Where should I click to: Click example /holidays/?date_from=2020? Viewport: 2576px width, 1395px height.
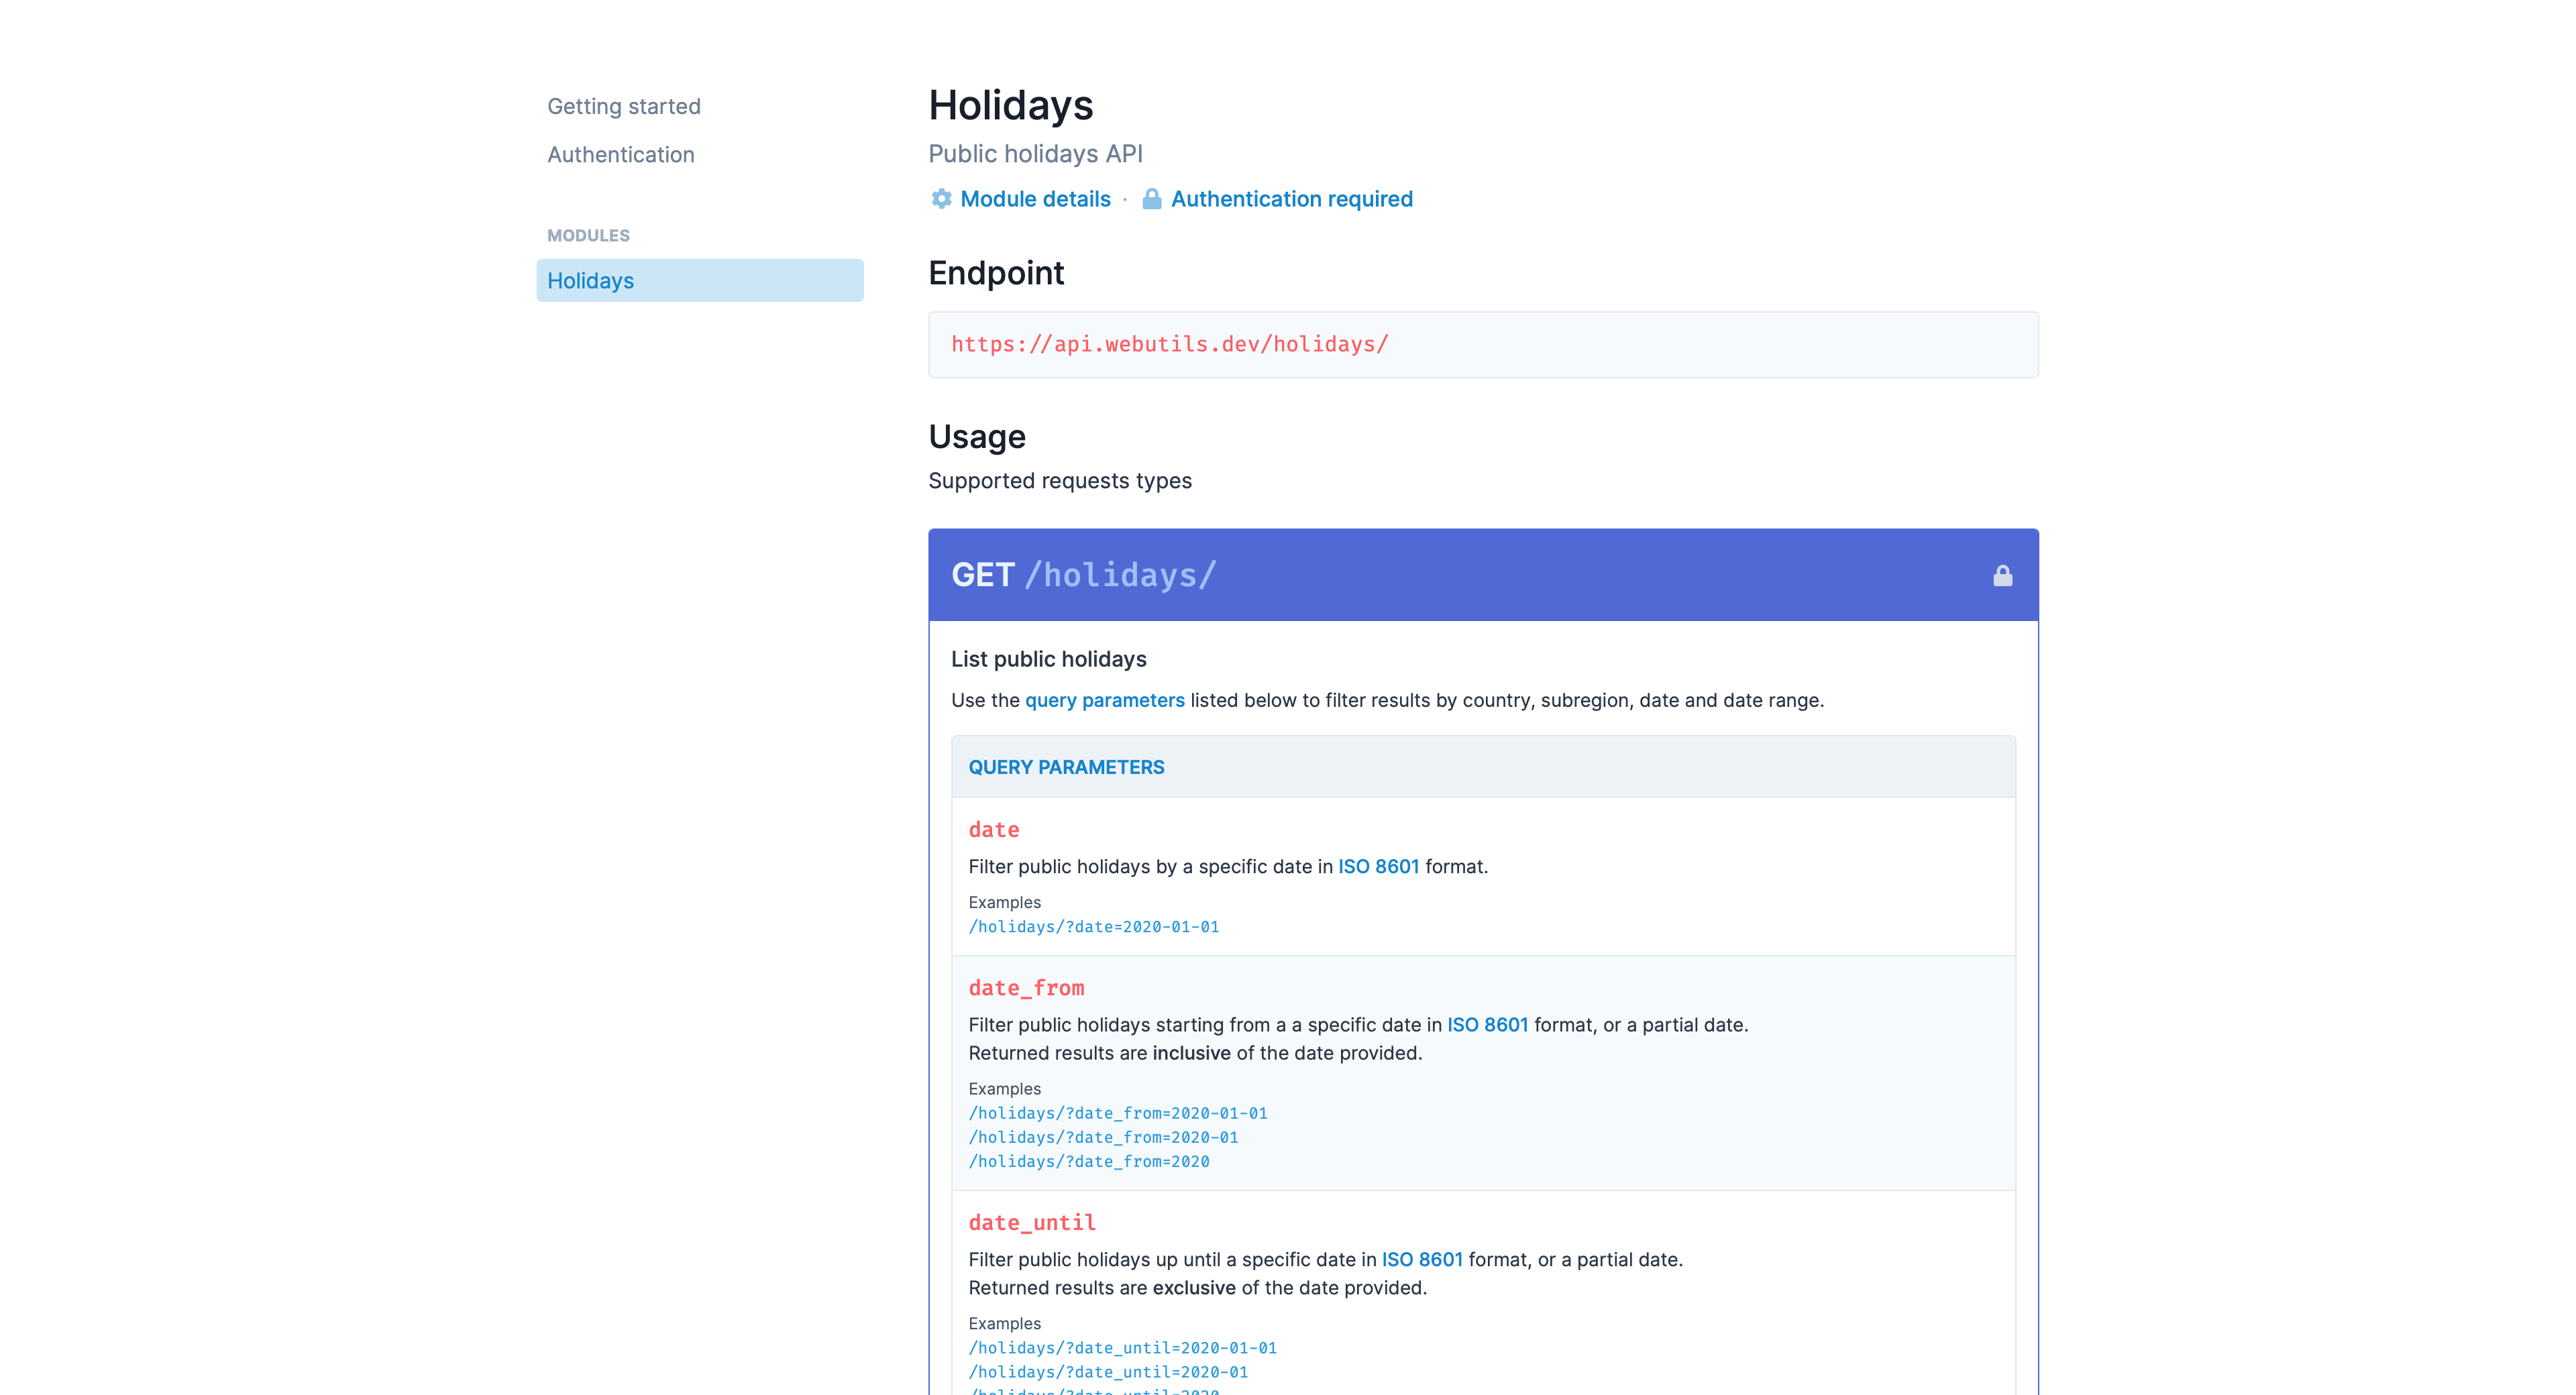pyautogui.click(x=1088, y=1162)
